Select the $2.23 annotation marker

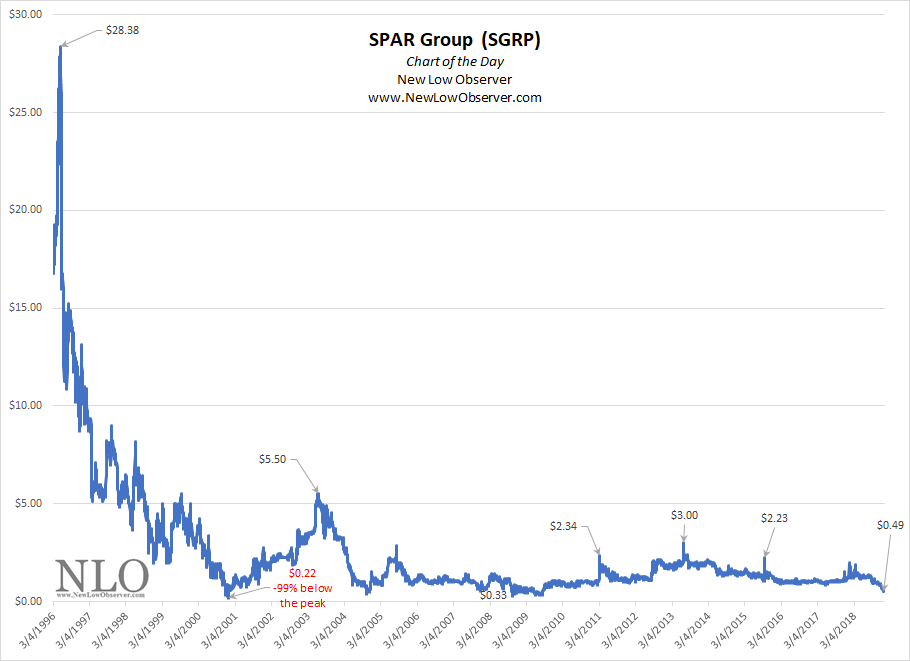[774, 518]
